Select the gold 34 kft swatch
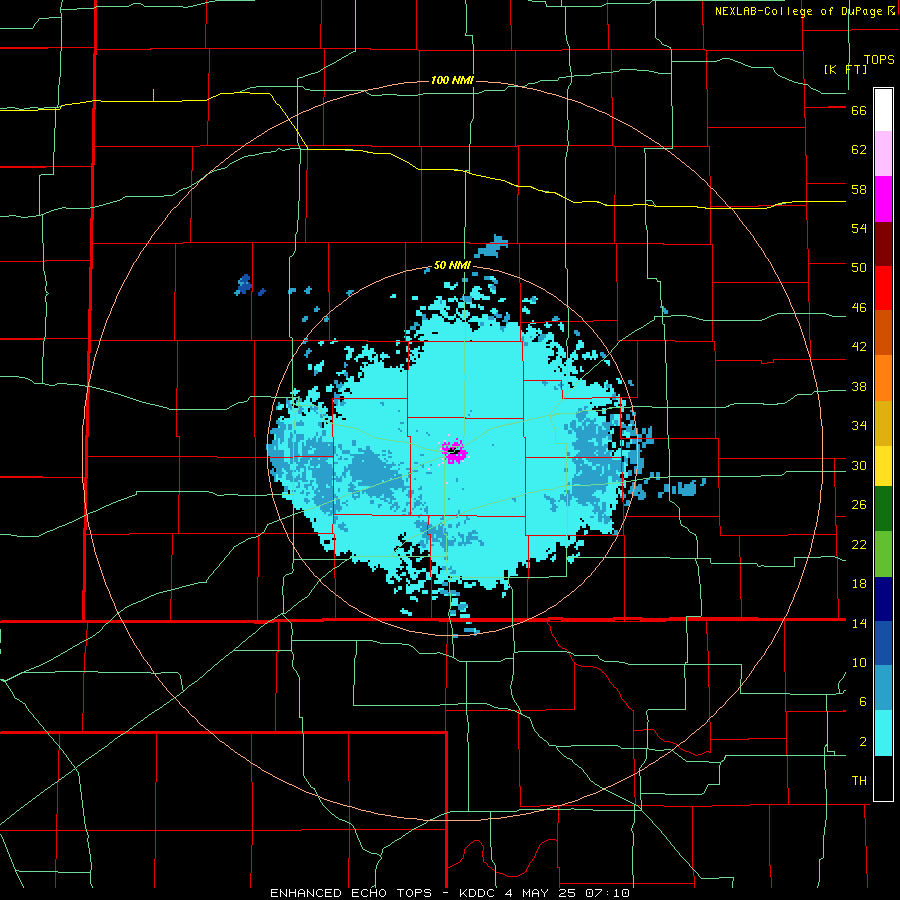This screenshot has width=900, height=900. coord(883,424)
